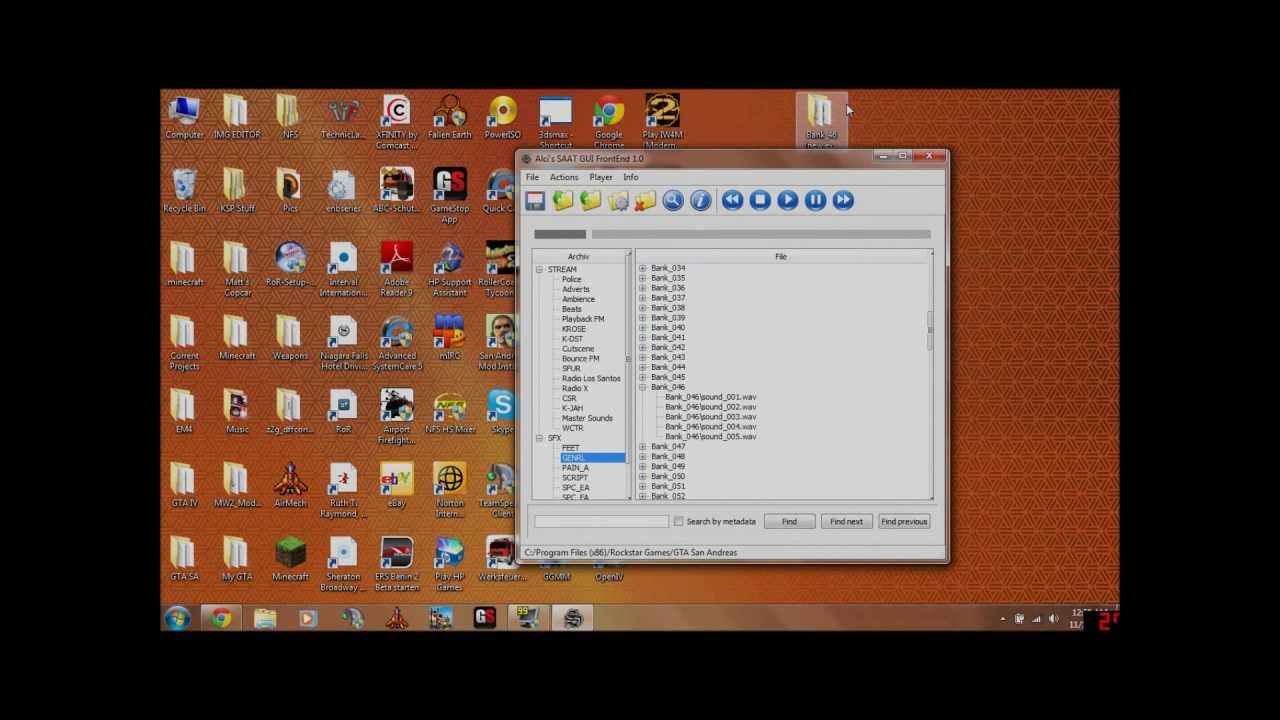Collapse the SFX tree node
The image size is (1280, 720).
click(539, 438)
